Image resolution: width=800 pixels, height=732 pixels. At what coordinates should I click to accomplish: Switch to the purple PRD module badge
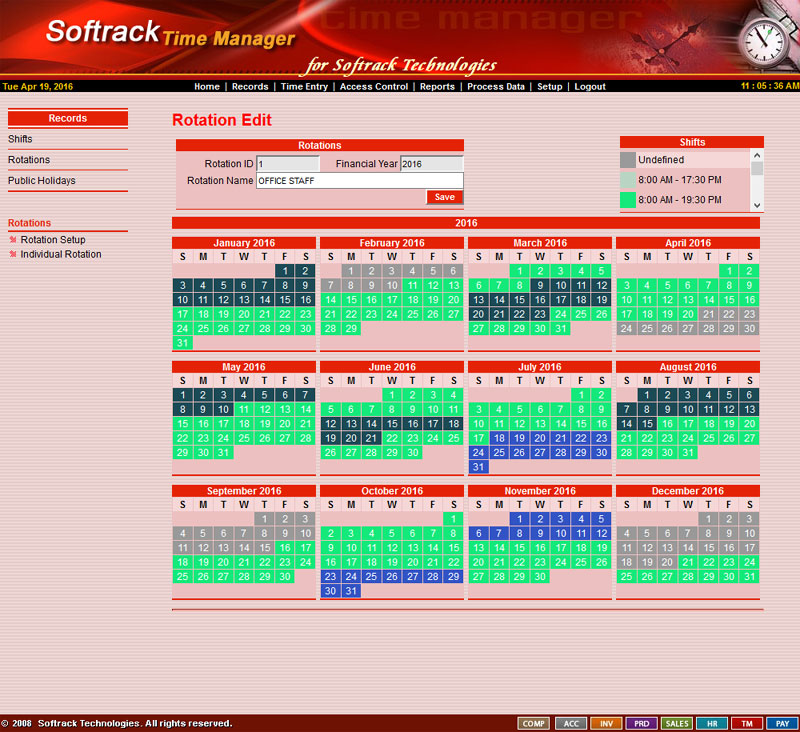click(x=641, y=723)
